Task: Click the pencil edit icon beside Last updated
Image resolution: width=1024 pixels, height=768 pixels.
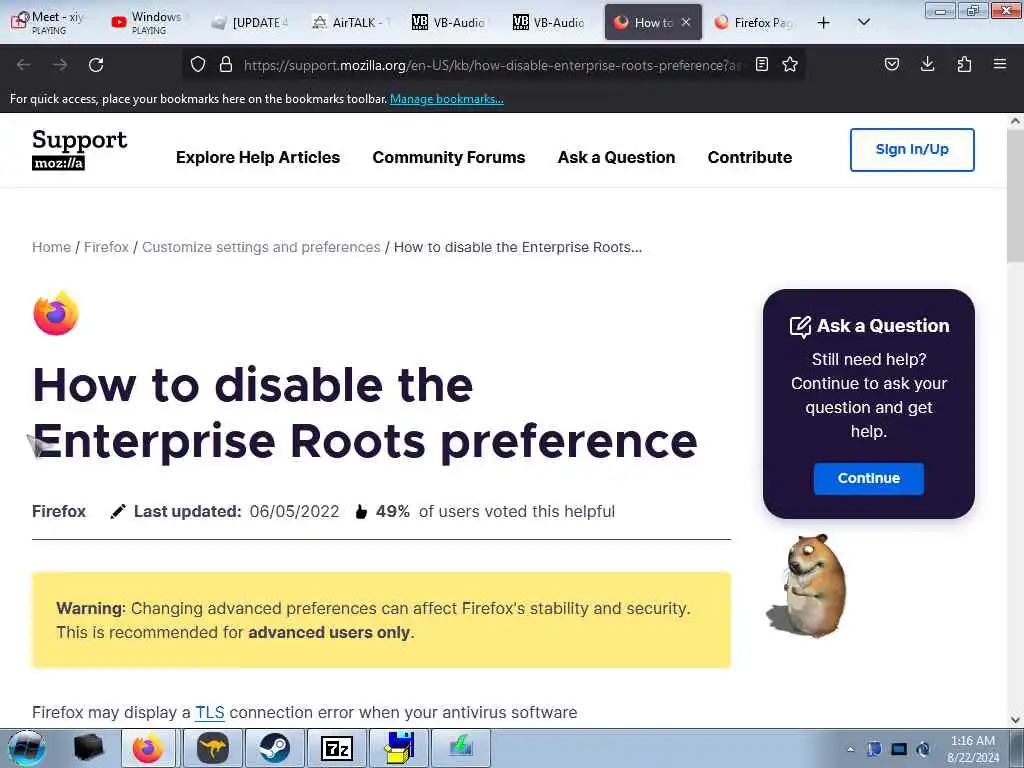Action: (x=118, y=511)
